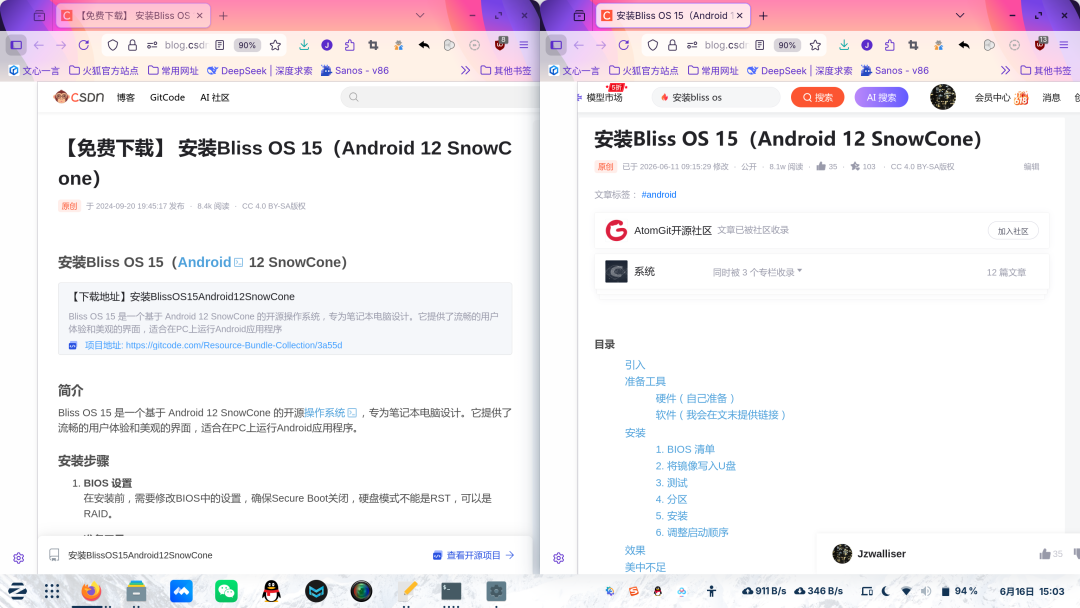Open a new tab in the left window
Image resolution: width=1080 pixels, height=608 pixels.
pos(223,15)
